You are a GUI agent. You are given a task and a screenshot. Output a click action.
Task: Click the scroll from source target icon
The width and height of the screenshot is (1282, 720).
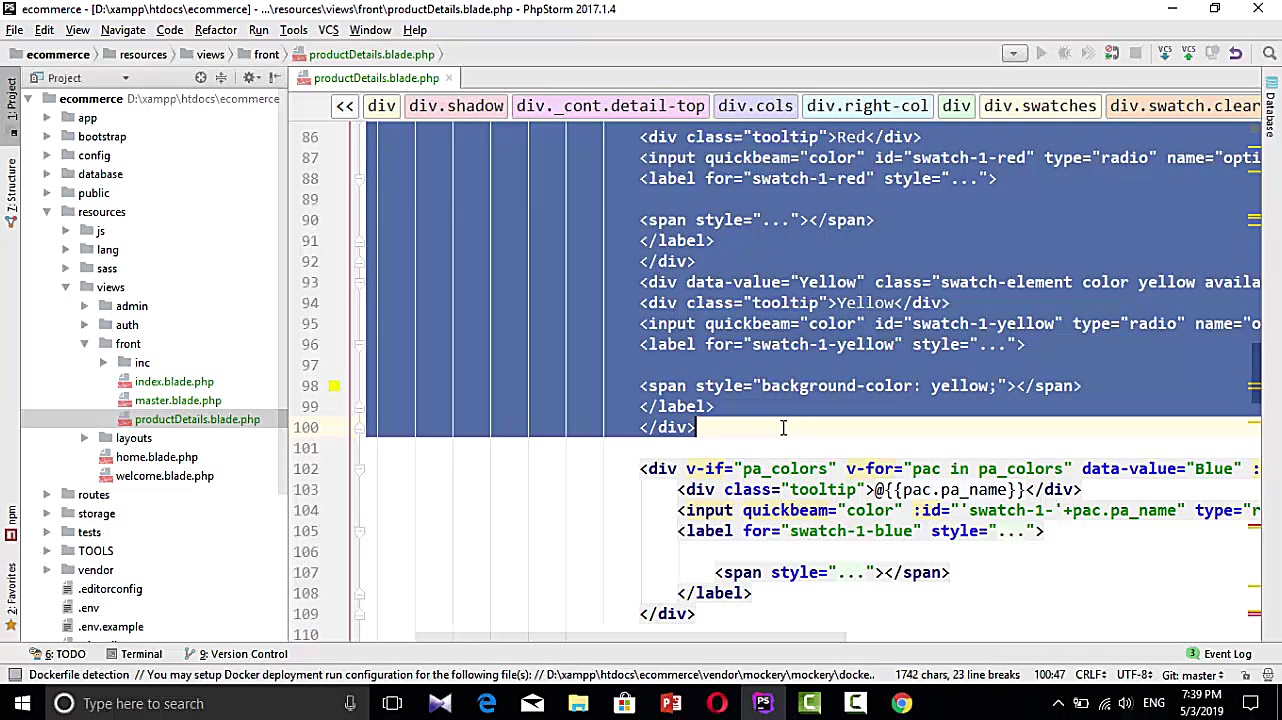(201, 78)
